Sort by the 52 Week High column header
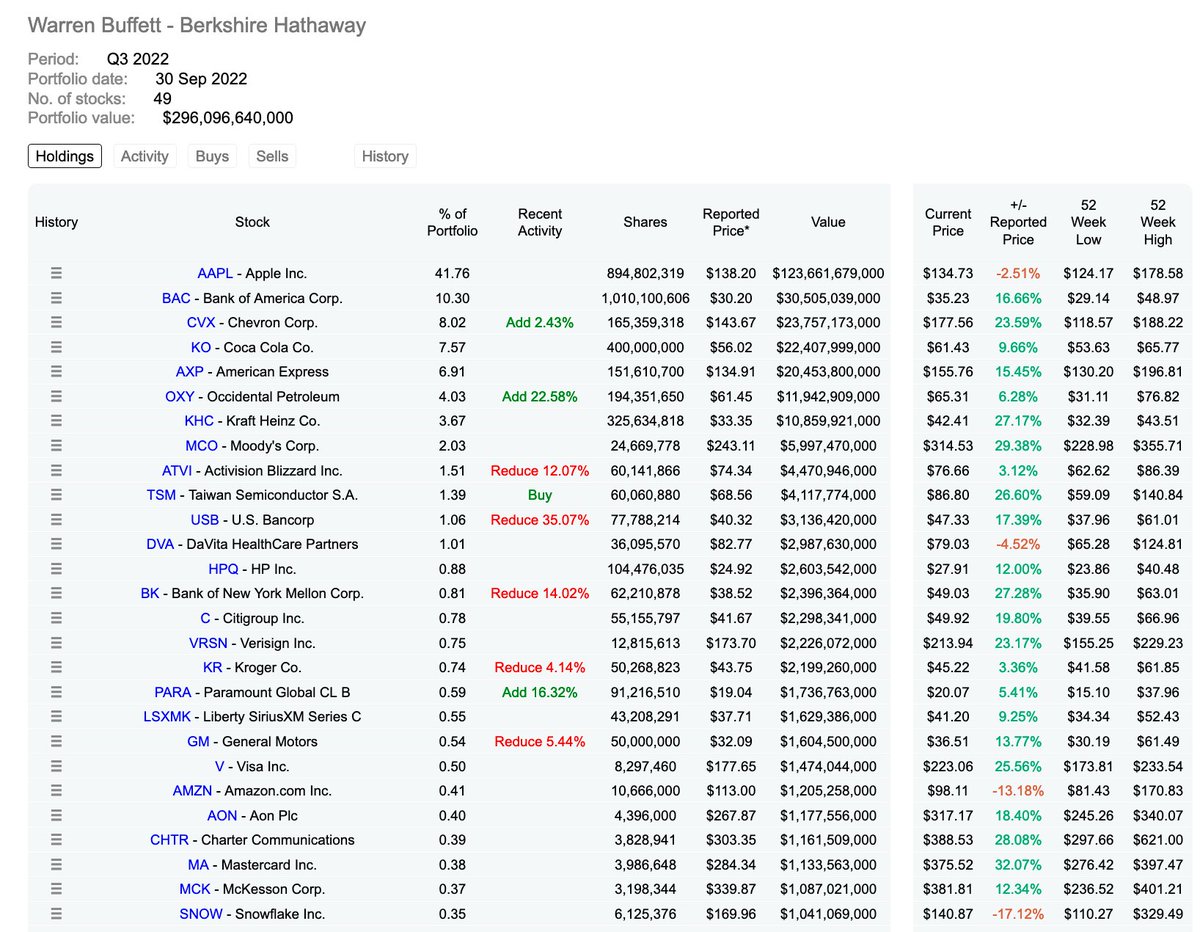Screen dimensions: 1200x932 click(x=1158, y=222)
